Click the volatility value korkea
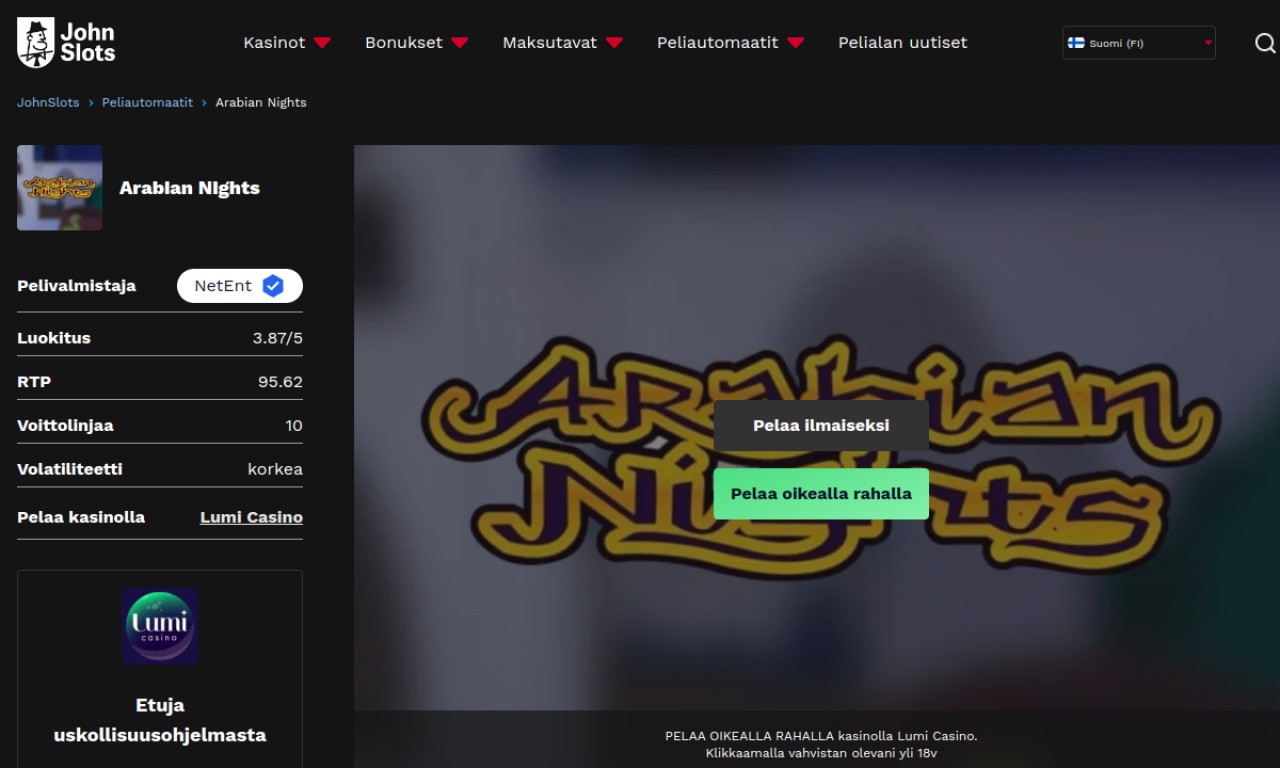This screenshot has width=1280, height=768. [275, 469]
